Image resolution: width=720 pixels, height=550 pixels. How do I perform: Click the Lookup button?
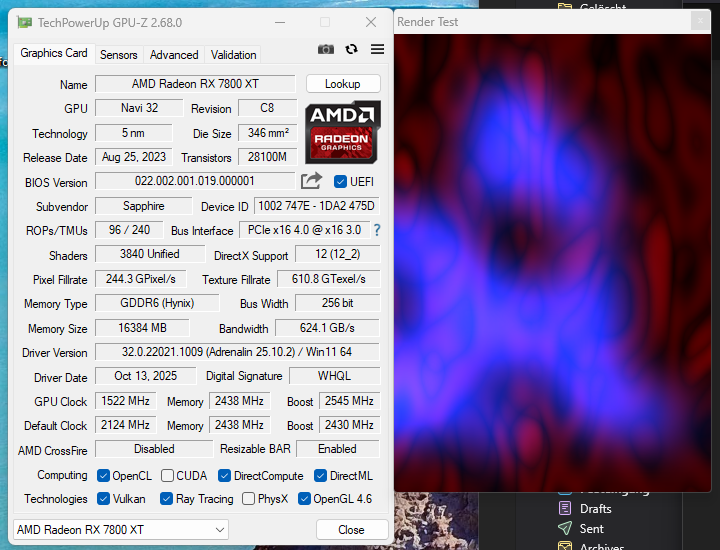click(x=343, y=84)
